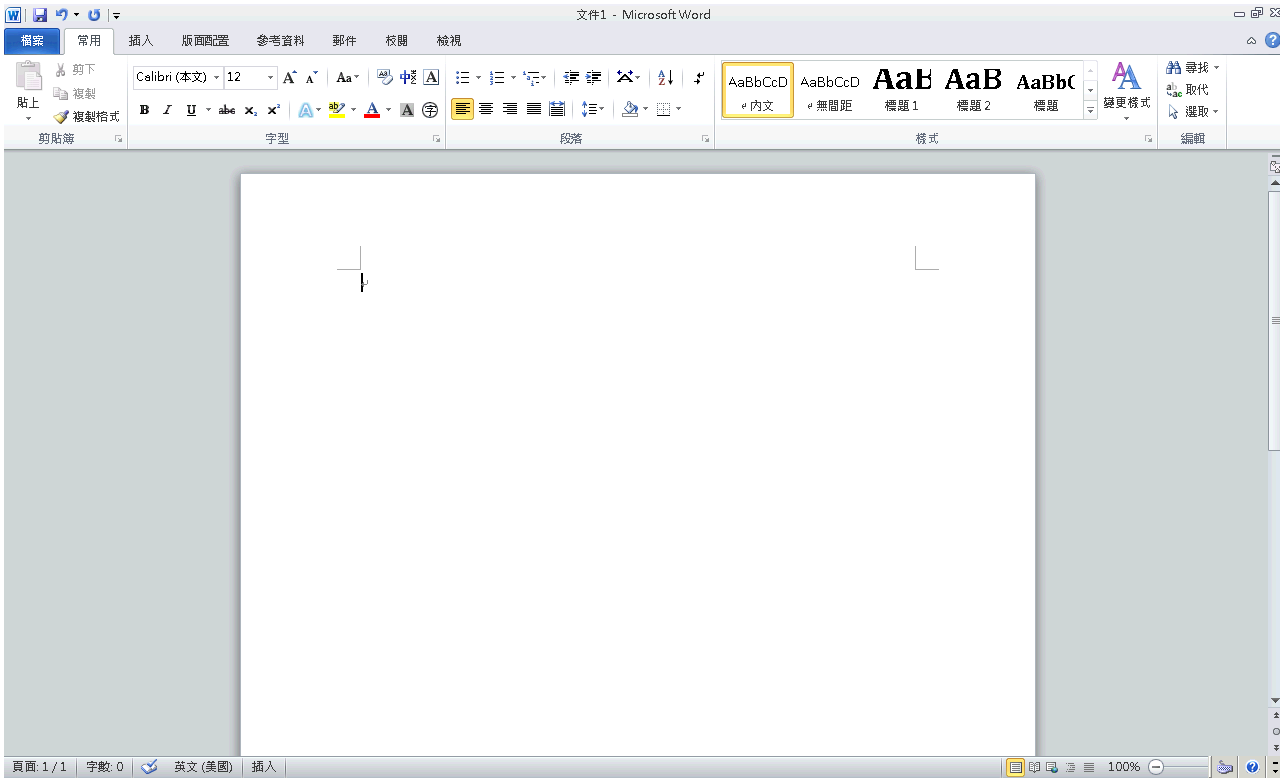Click the Save icon in quick access toolbar

click(x=40, y=15)
